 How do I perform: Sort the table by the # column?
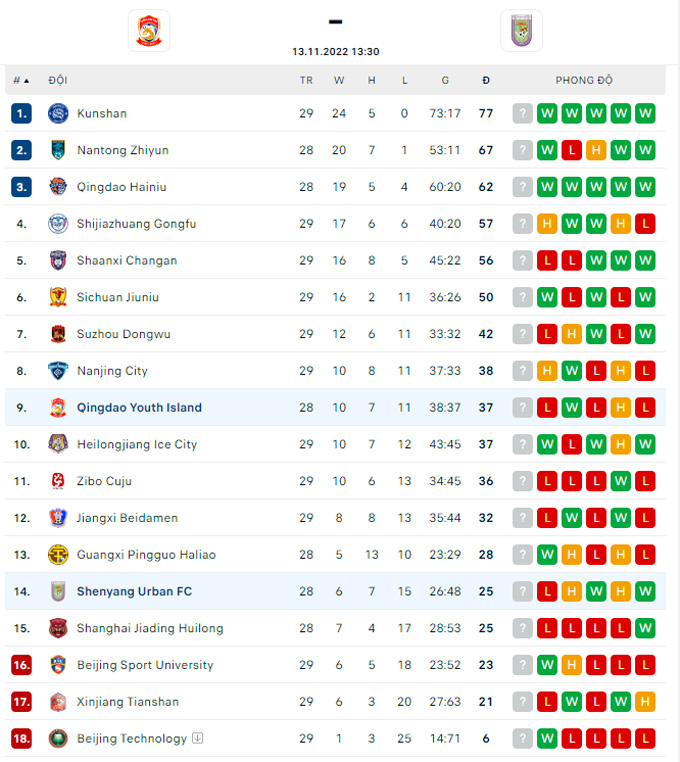[20, 80]
